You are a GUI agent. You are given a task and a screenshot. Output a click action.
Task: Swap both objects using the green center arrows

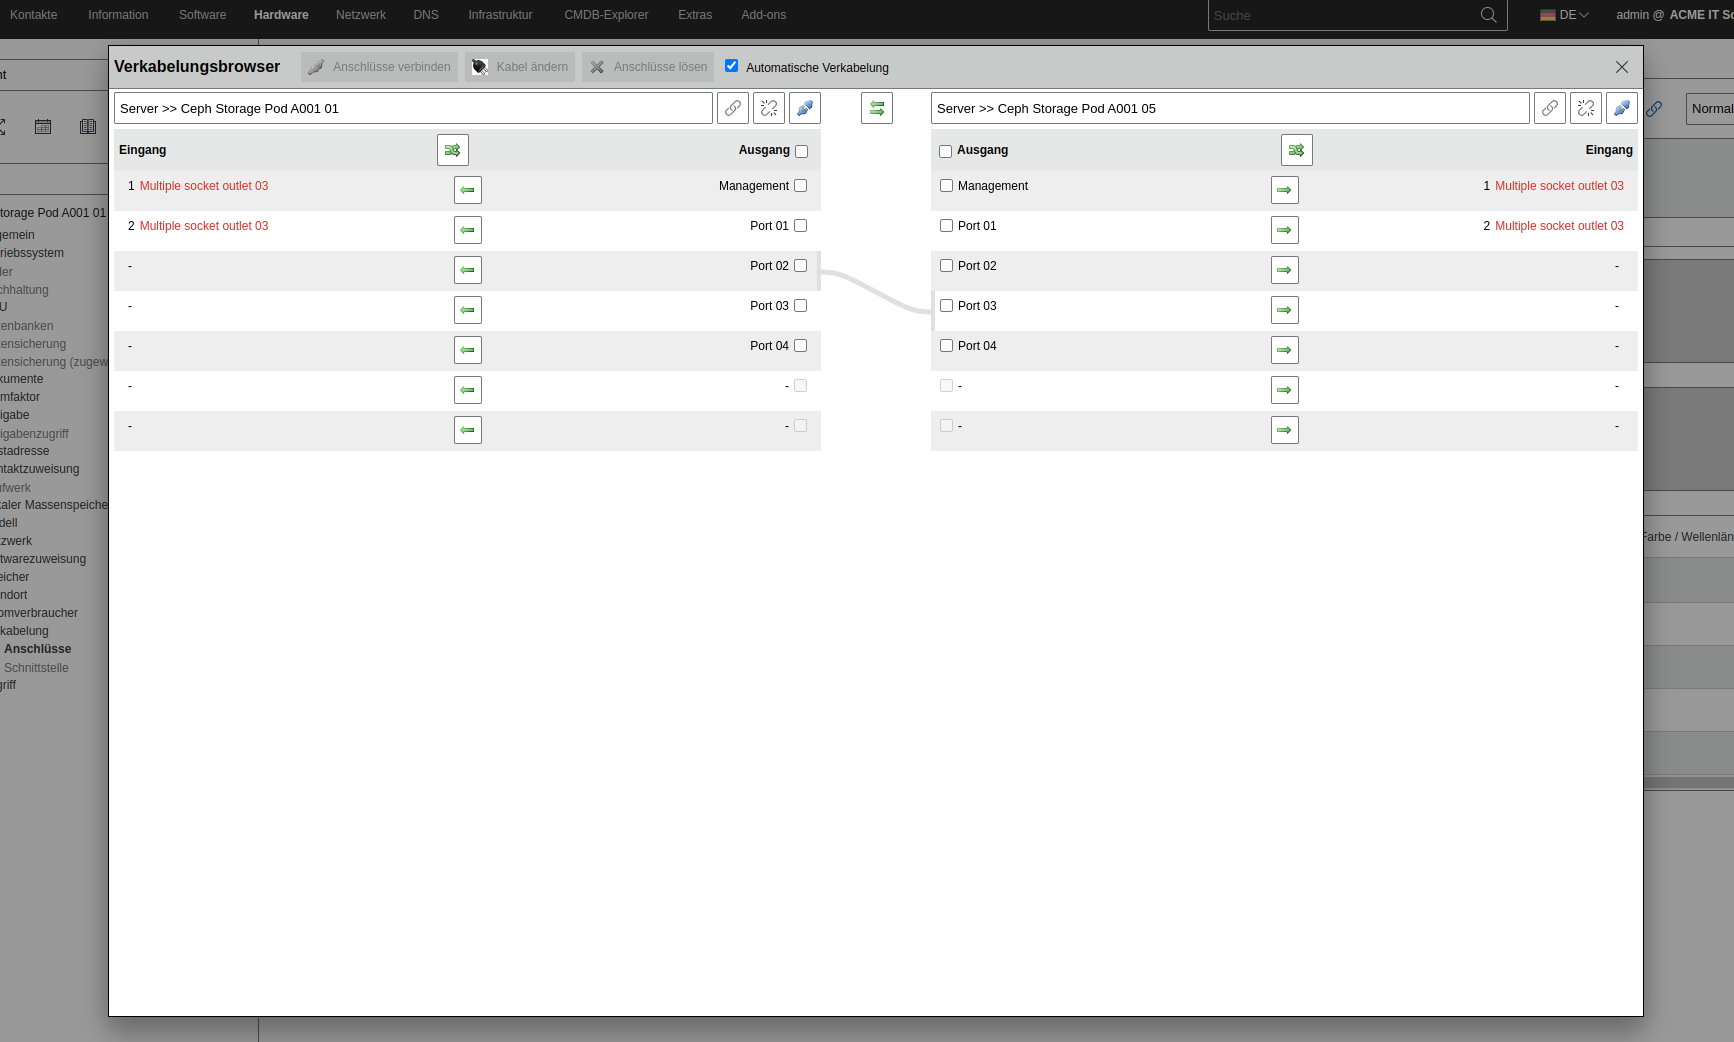coord(877,108)
